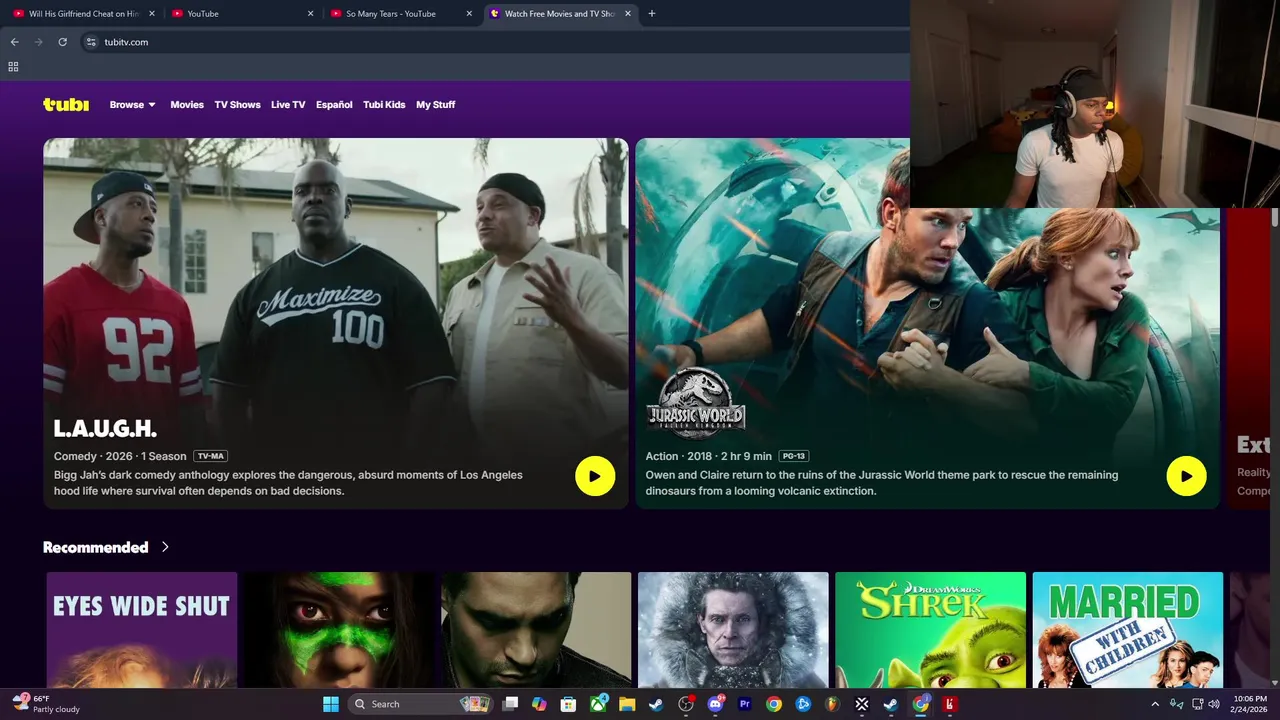Open the Movies section
The height and width of the screenshot is (720, 1280).
tap(187, 105)
